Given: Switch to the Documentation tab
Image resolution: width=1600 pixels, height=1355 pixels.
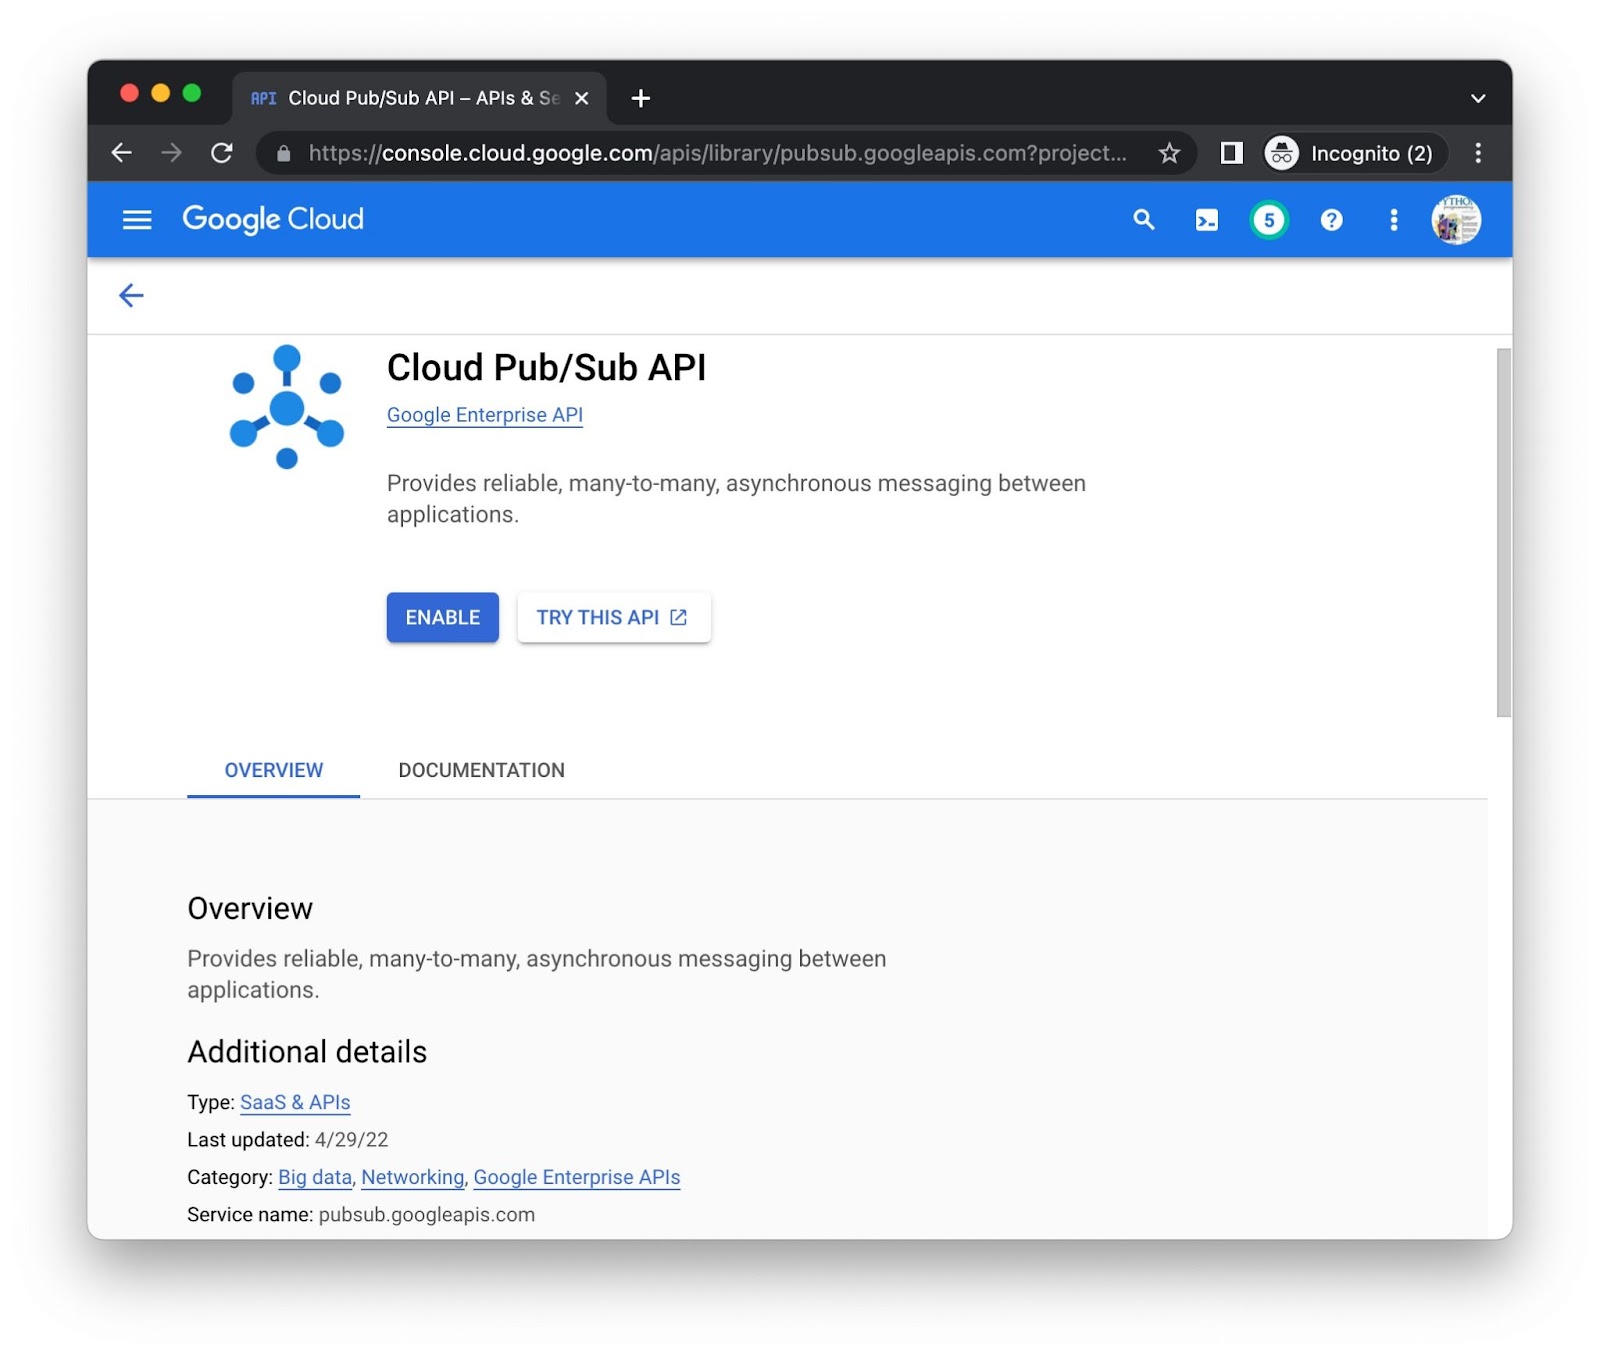Looking at the screenshot, I should [x=481, y=770].
